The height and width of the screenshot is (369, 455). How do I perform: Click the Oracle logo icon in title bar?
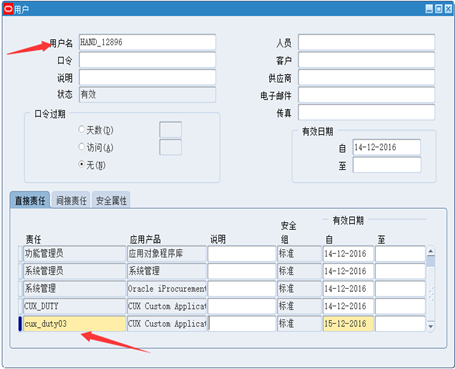(x=8, y=9)
